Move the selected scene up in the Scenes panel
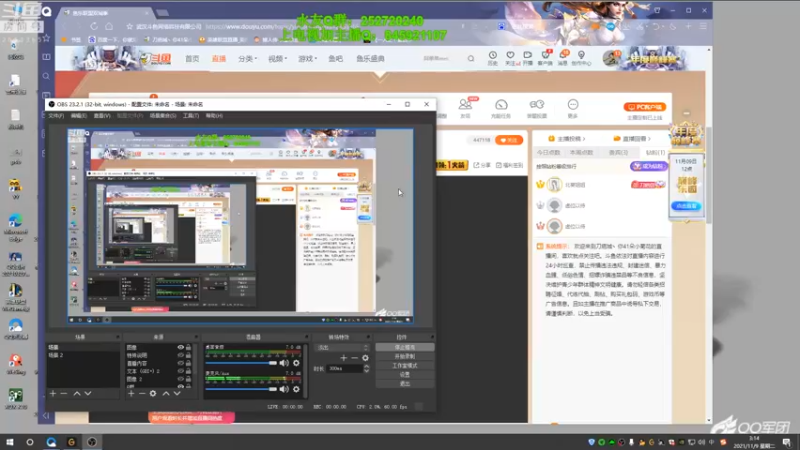 click(77, 394)
